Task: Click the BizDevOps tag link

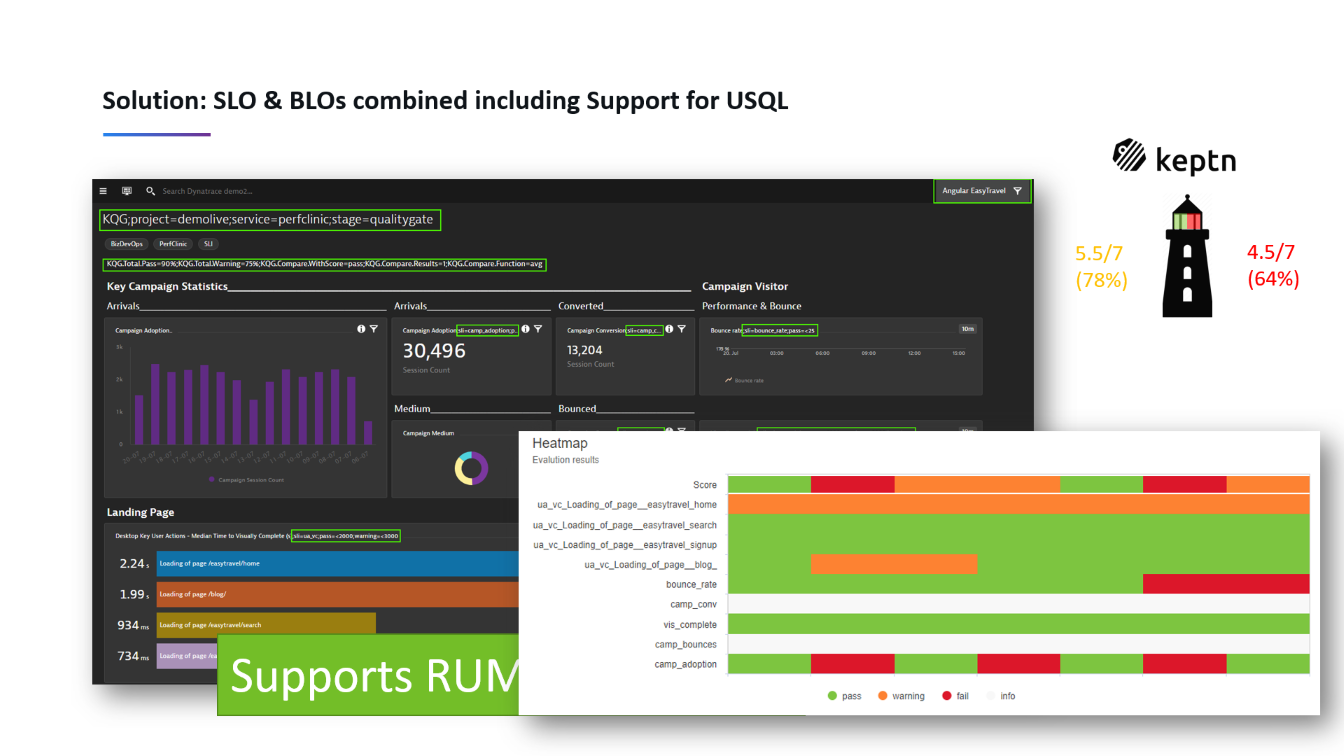Action: 125,244
